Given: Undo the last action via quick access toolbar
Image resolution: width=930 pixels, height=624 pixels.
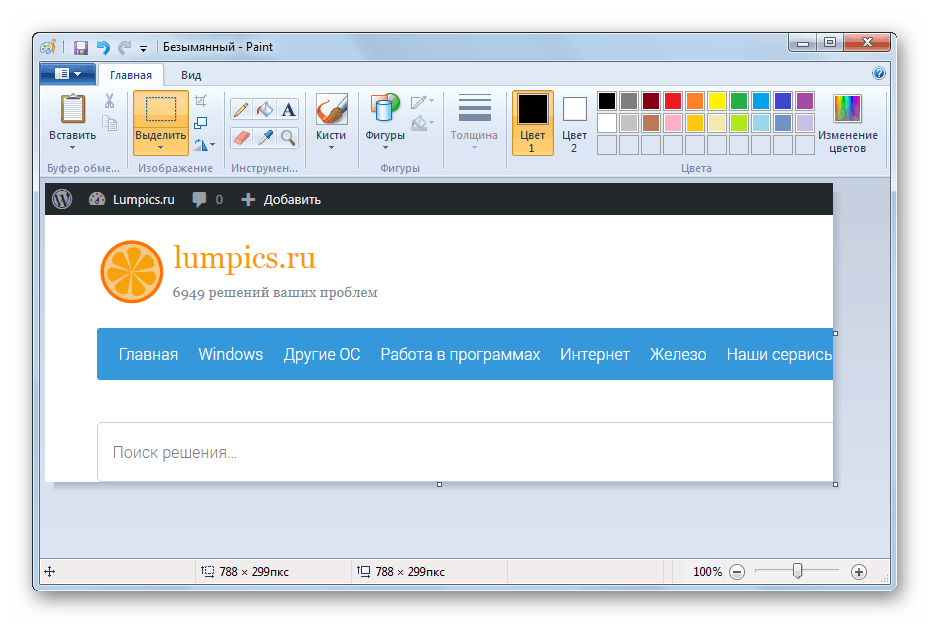Looking at the screenshot, I should 103,46.
